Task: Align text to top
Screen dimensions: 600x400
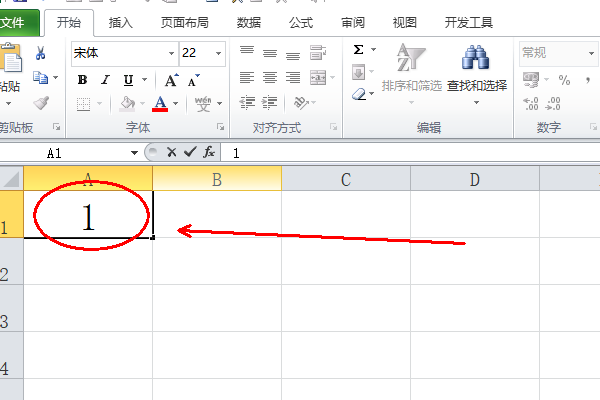Action: click(x=247, y=50)
